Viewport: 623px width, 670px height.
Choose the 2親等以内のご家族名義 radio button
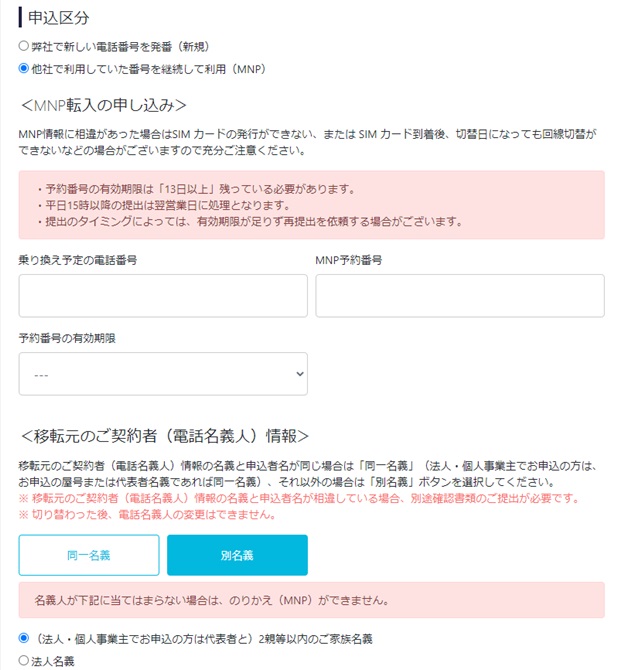[24, 638]
